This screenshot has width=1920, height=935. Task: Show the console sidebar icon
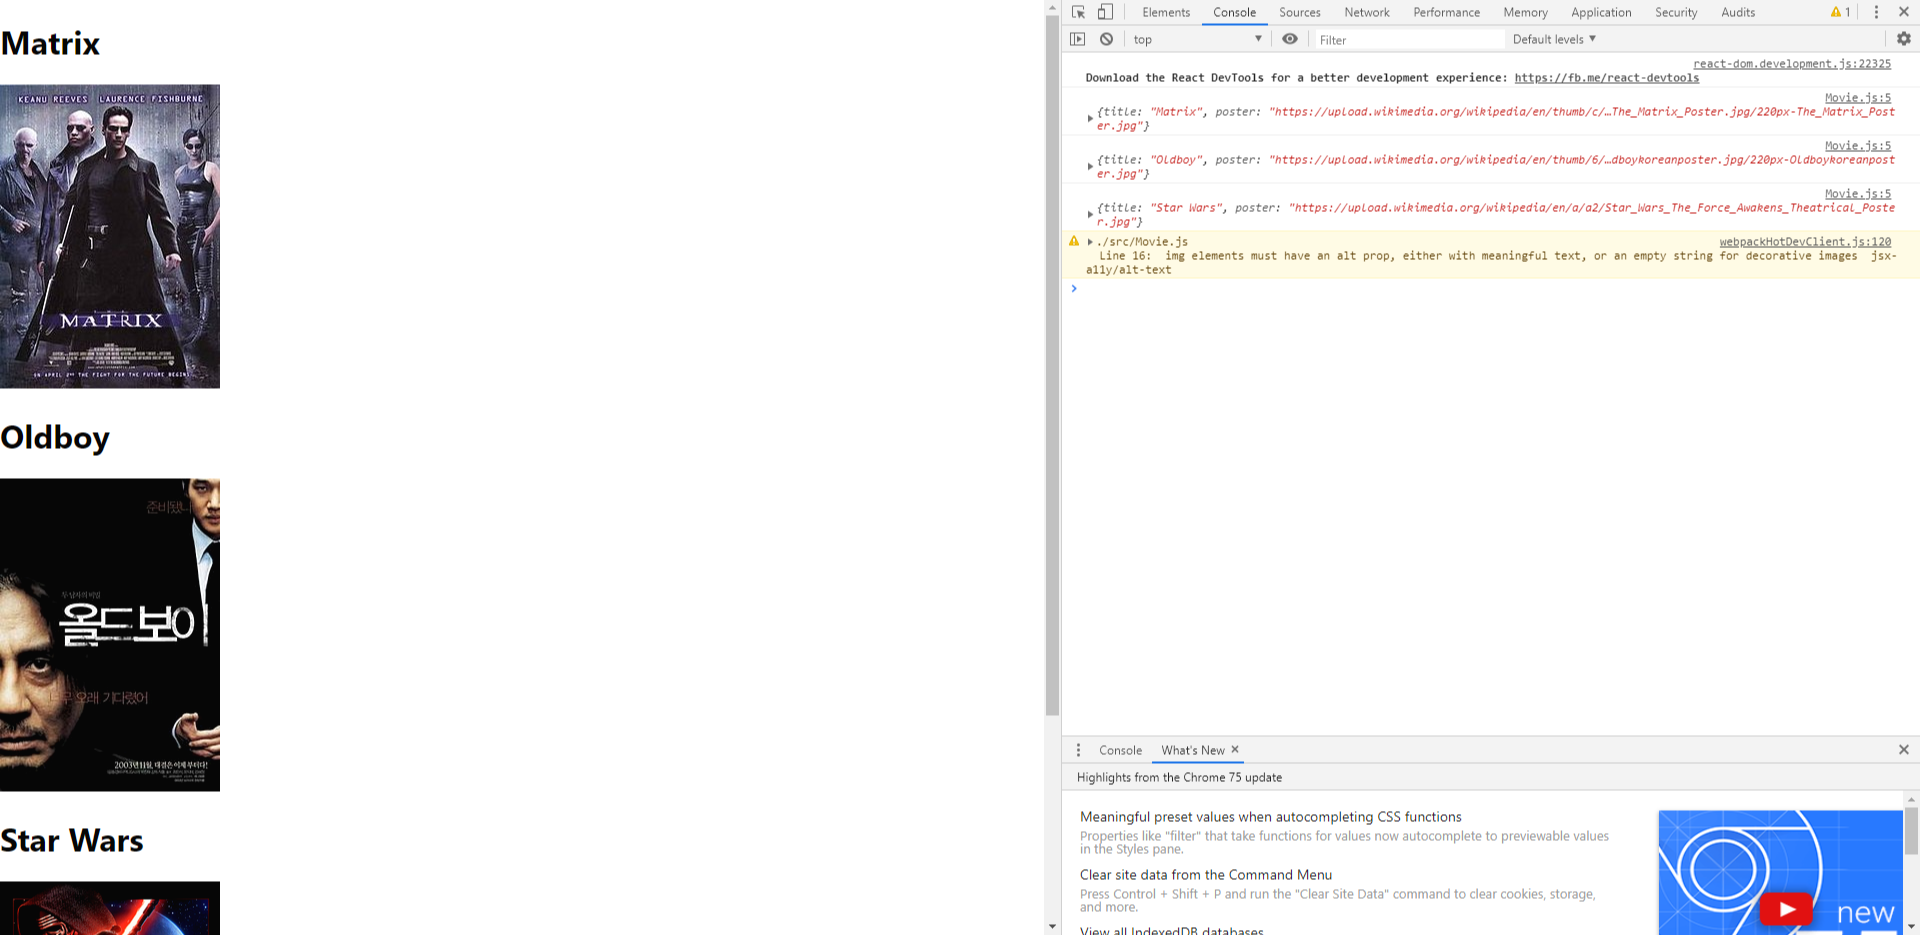click(1077, 39)
